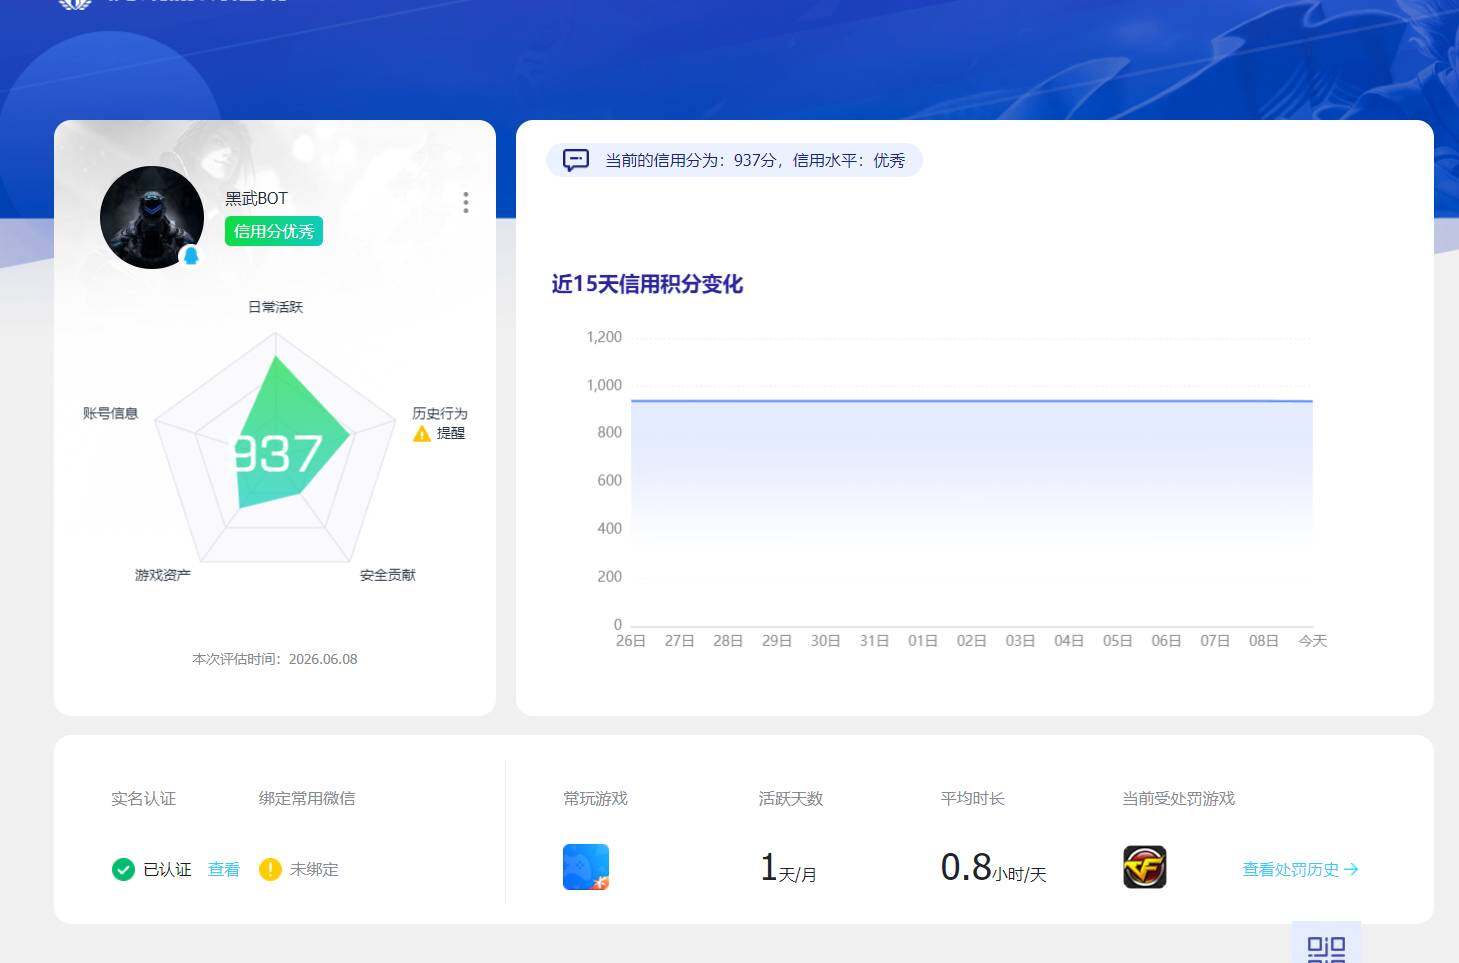The image size is (1459, 963).
Task: Click the 已认证 status text
Action: point(167,869)
